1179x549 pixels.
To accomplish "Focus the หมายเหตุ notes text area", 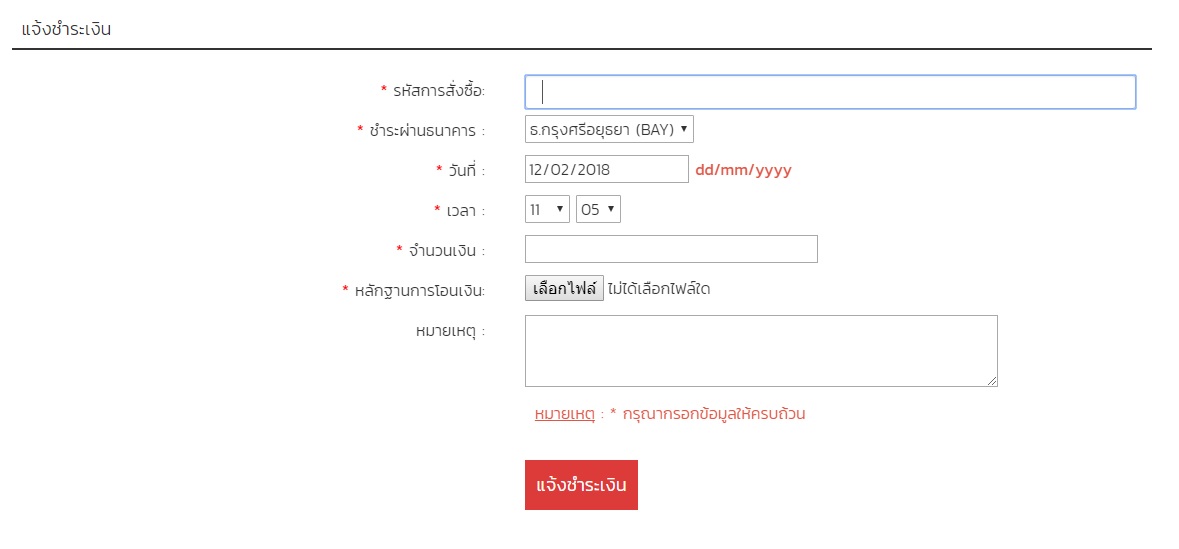I will (761, 351).
